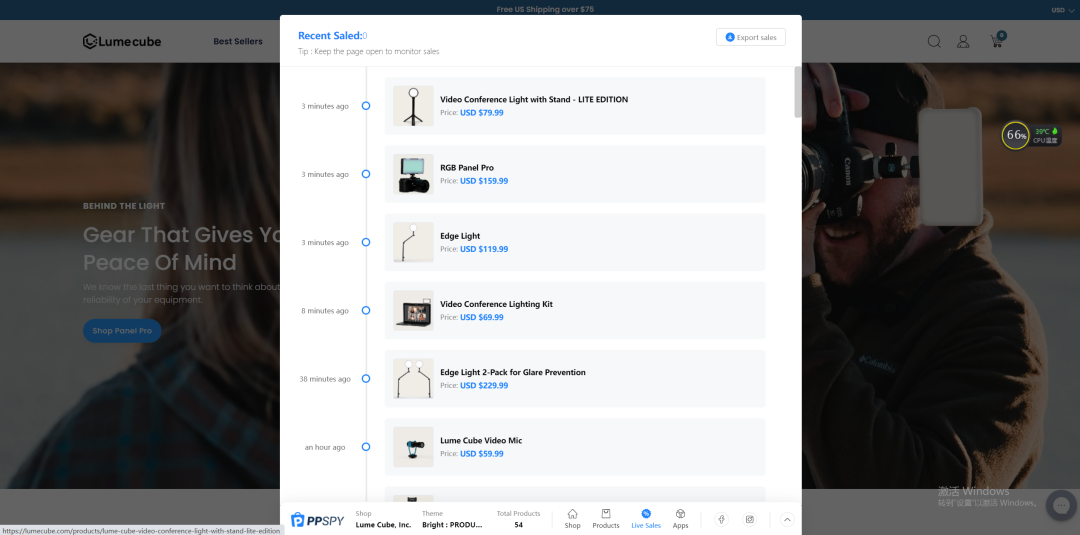Open the search magnifier icon in header
1080x535 pixels.
934,41
